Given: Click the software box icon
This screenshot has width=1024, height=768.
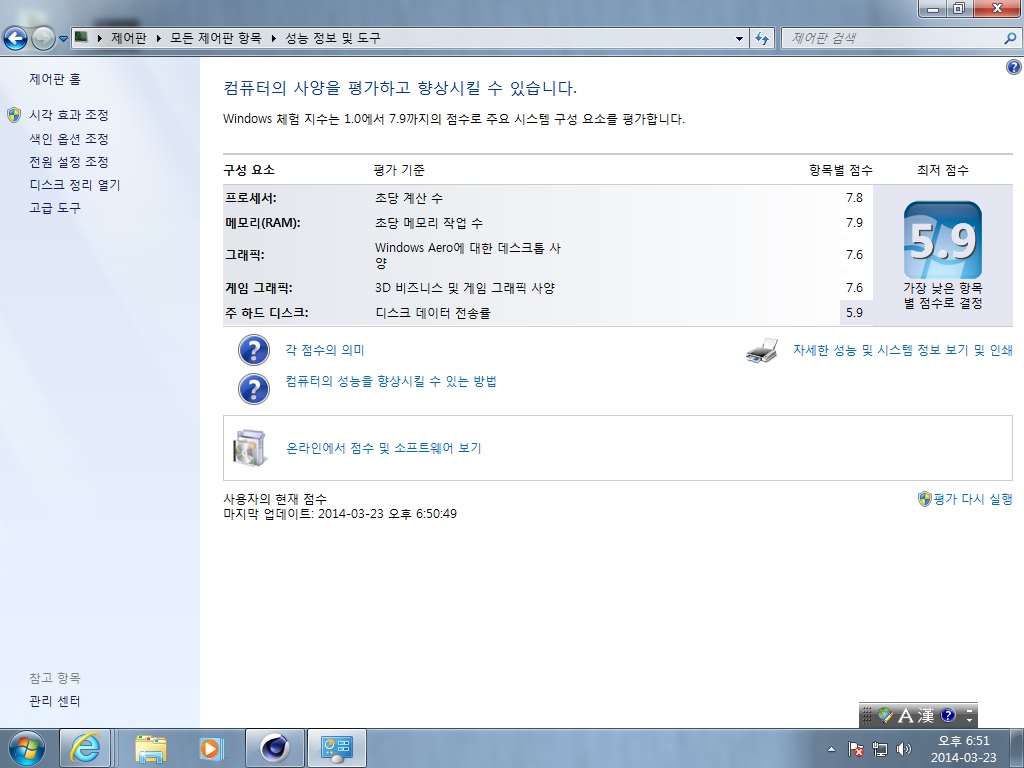Looking at the screenshot, I should click(x=250, y=448).
